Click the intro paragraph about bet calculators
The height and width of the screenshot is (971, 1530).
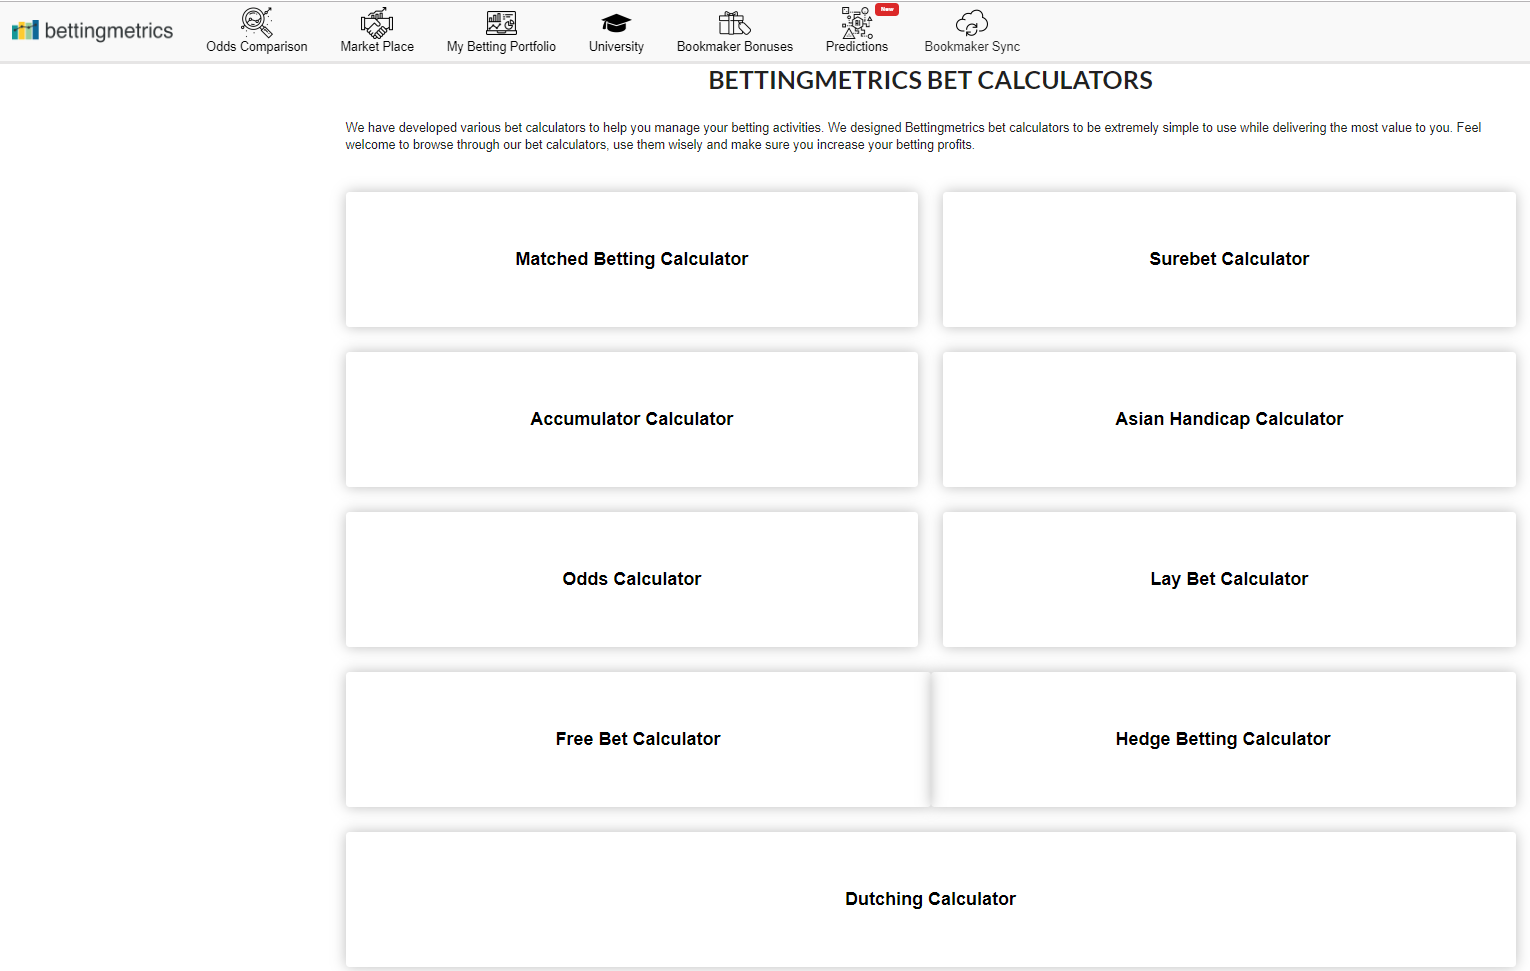[x=913, y=136]
